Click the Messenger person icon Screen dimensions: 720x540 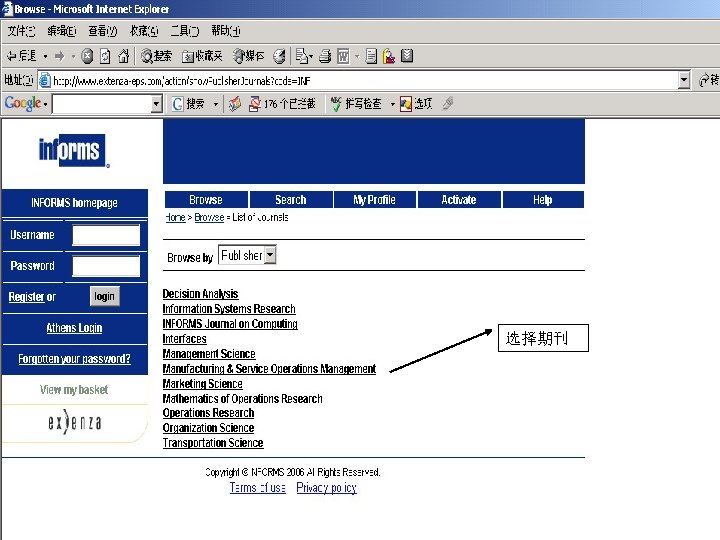(x=389, y=56)
